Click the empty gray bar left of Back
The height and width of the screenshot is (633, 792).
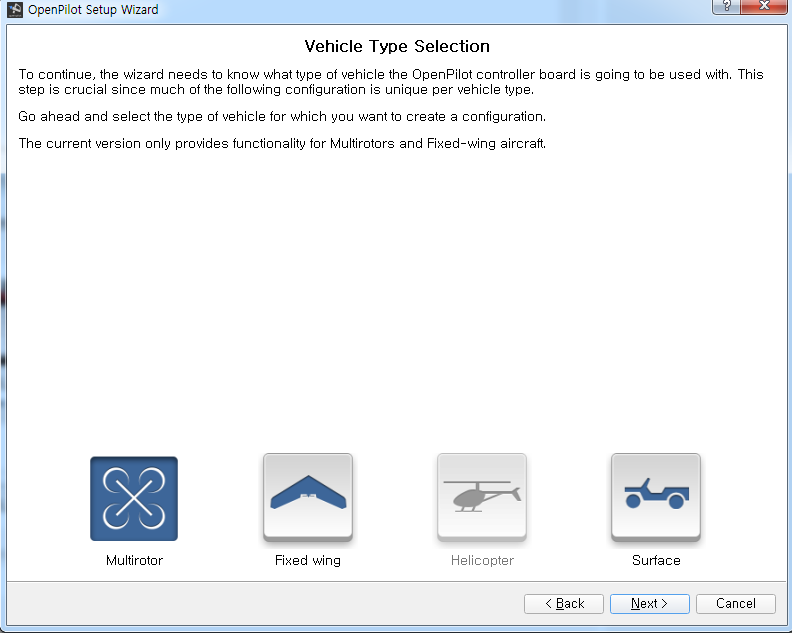click(x=265, y=604)
